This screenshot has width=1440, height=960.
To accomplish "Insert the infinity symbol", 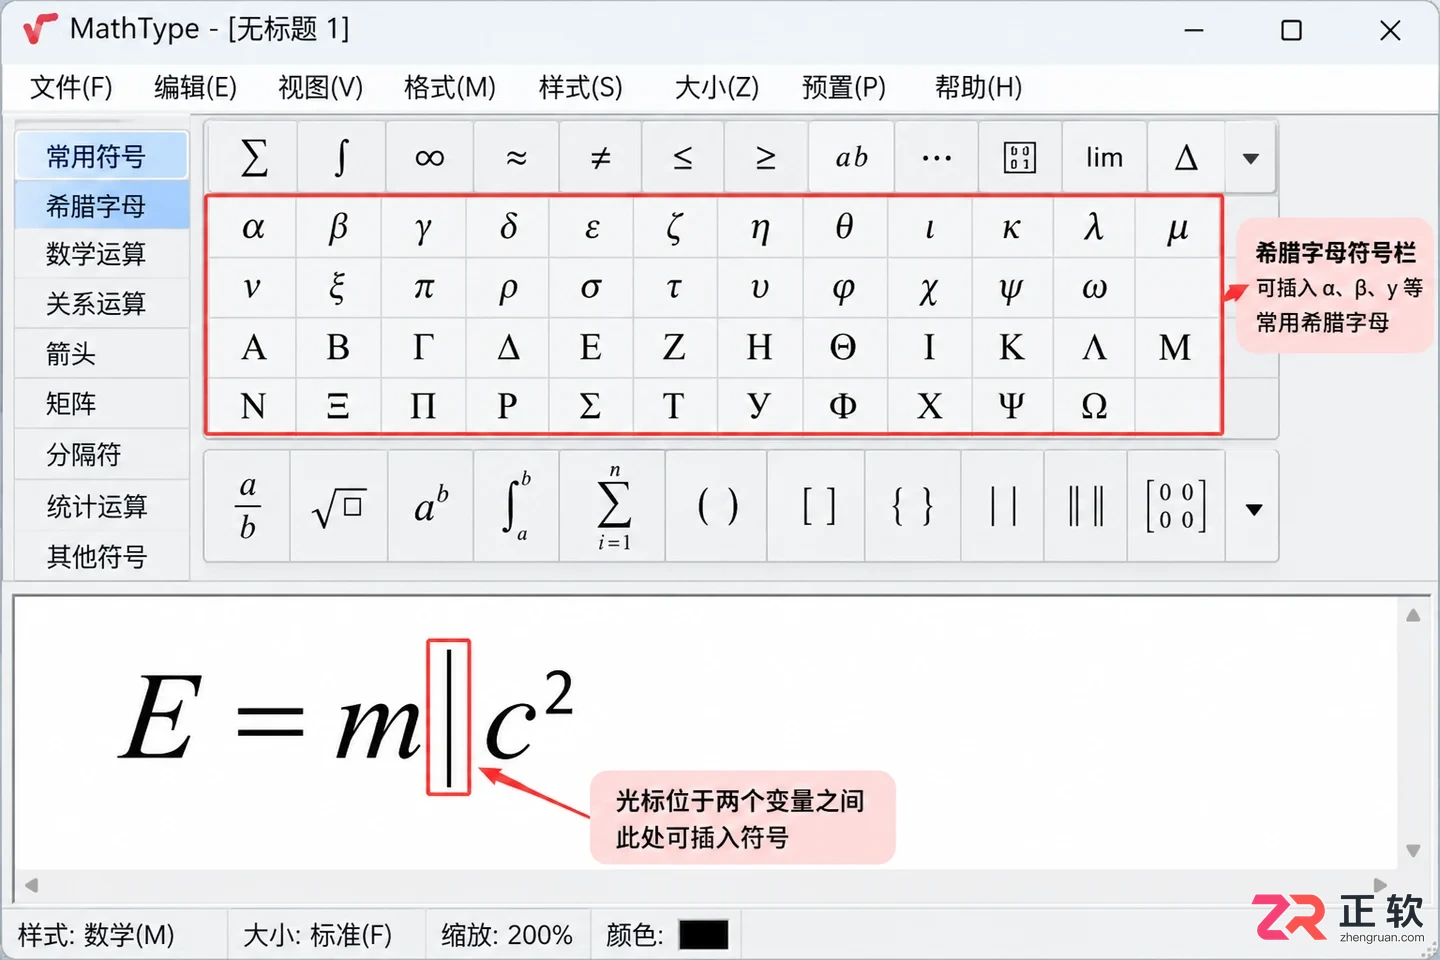I will pyautogui.click(x=429, y=157).
